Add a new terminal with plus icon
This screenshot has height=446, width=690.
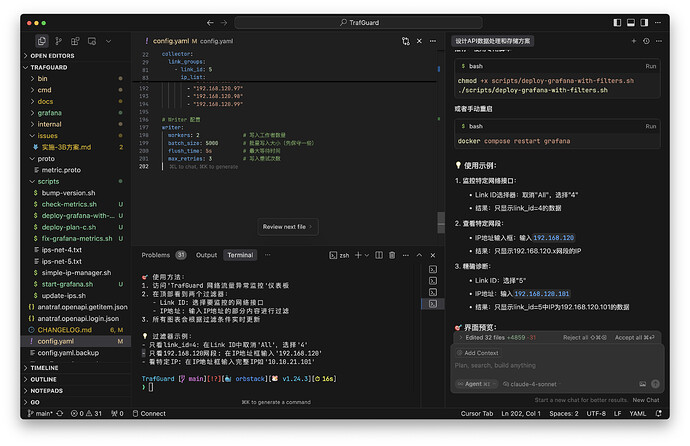point(358,255)
